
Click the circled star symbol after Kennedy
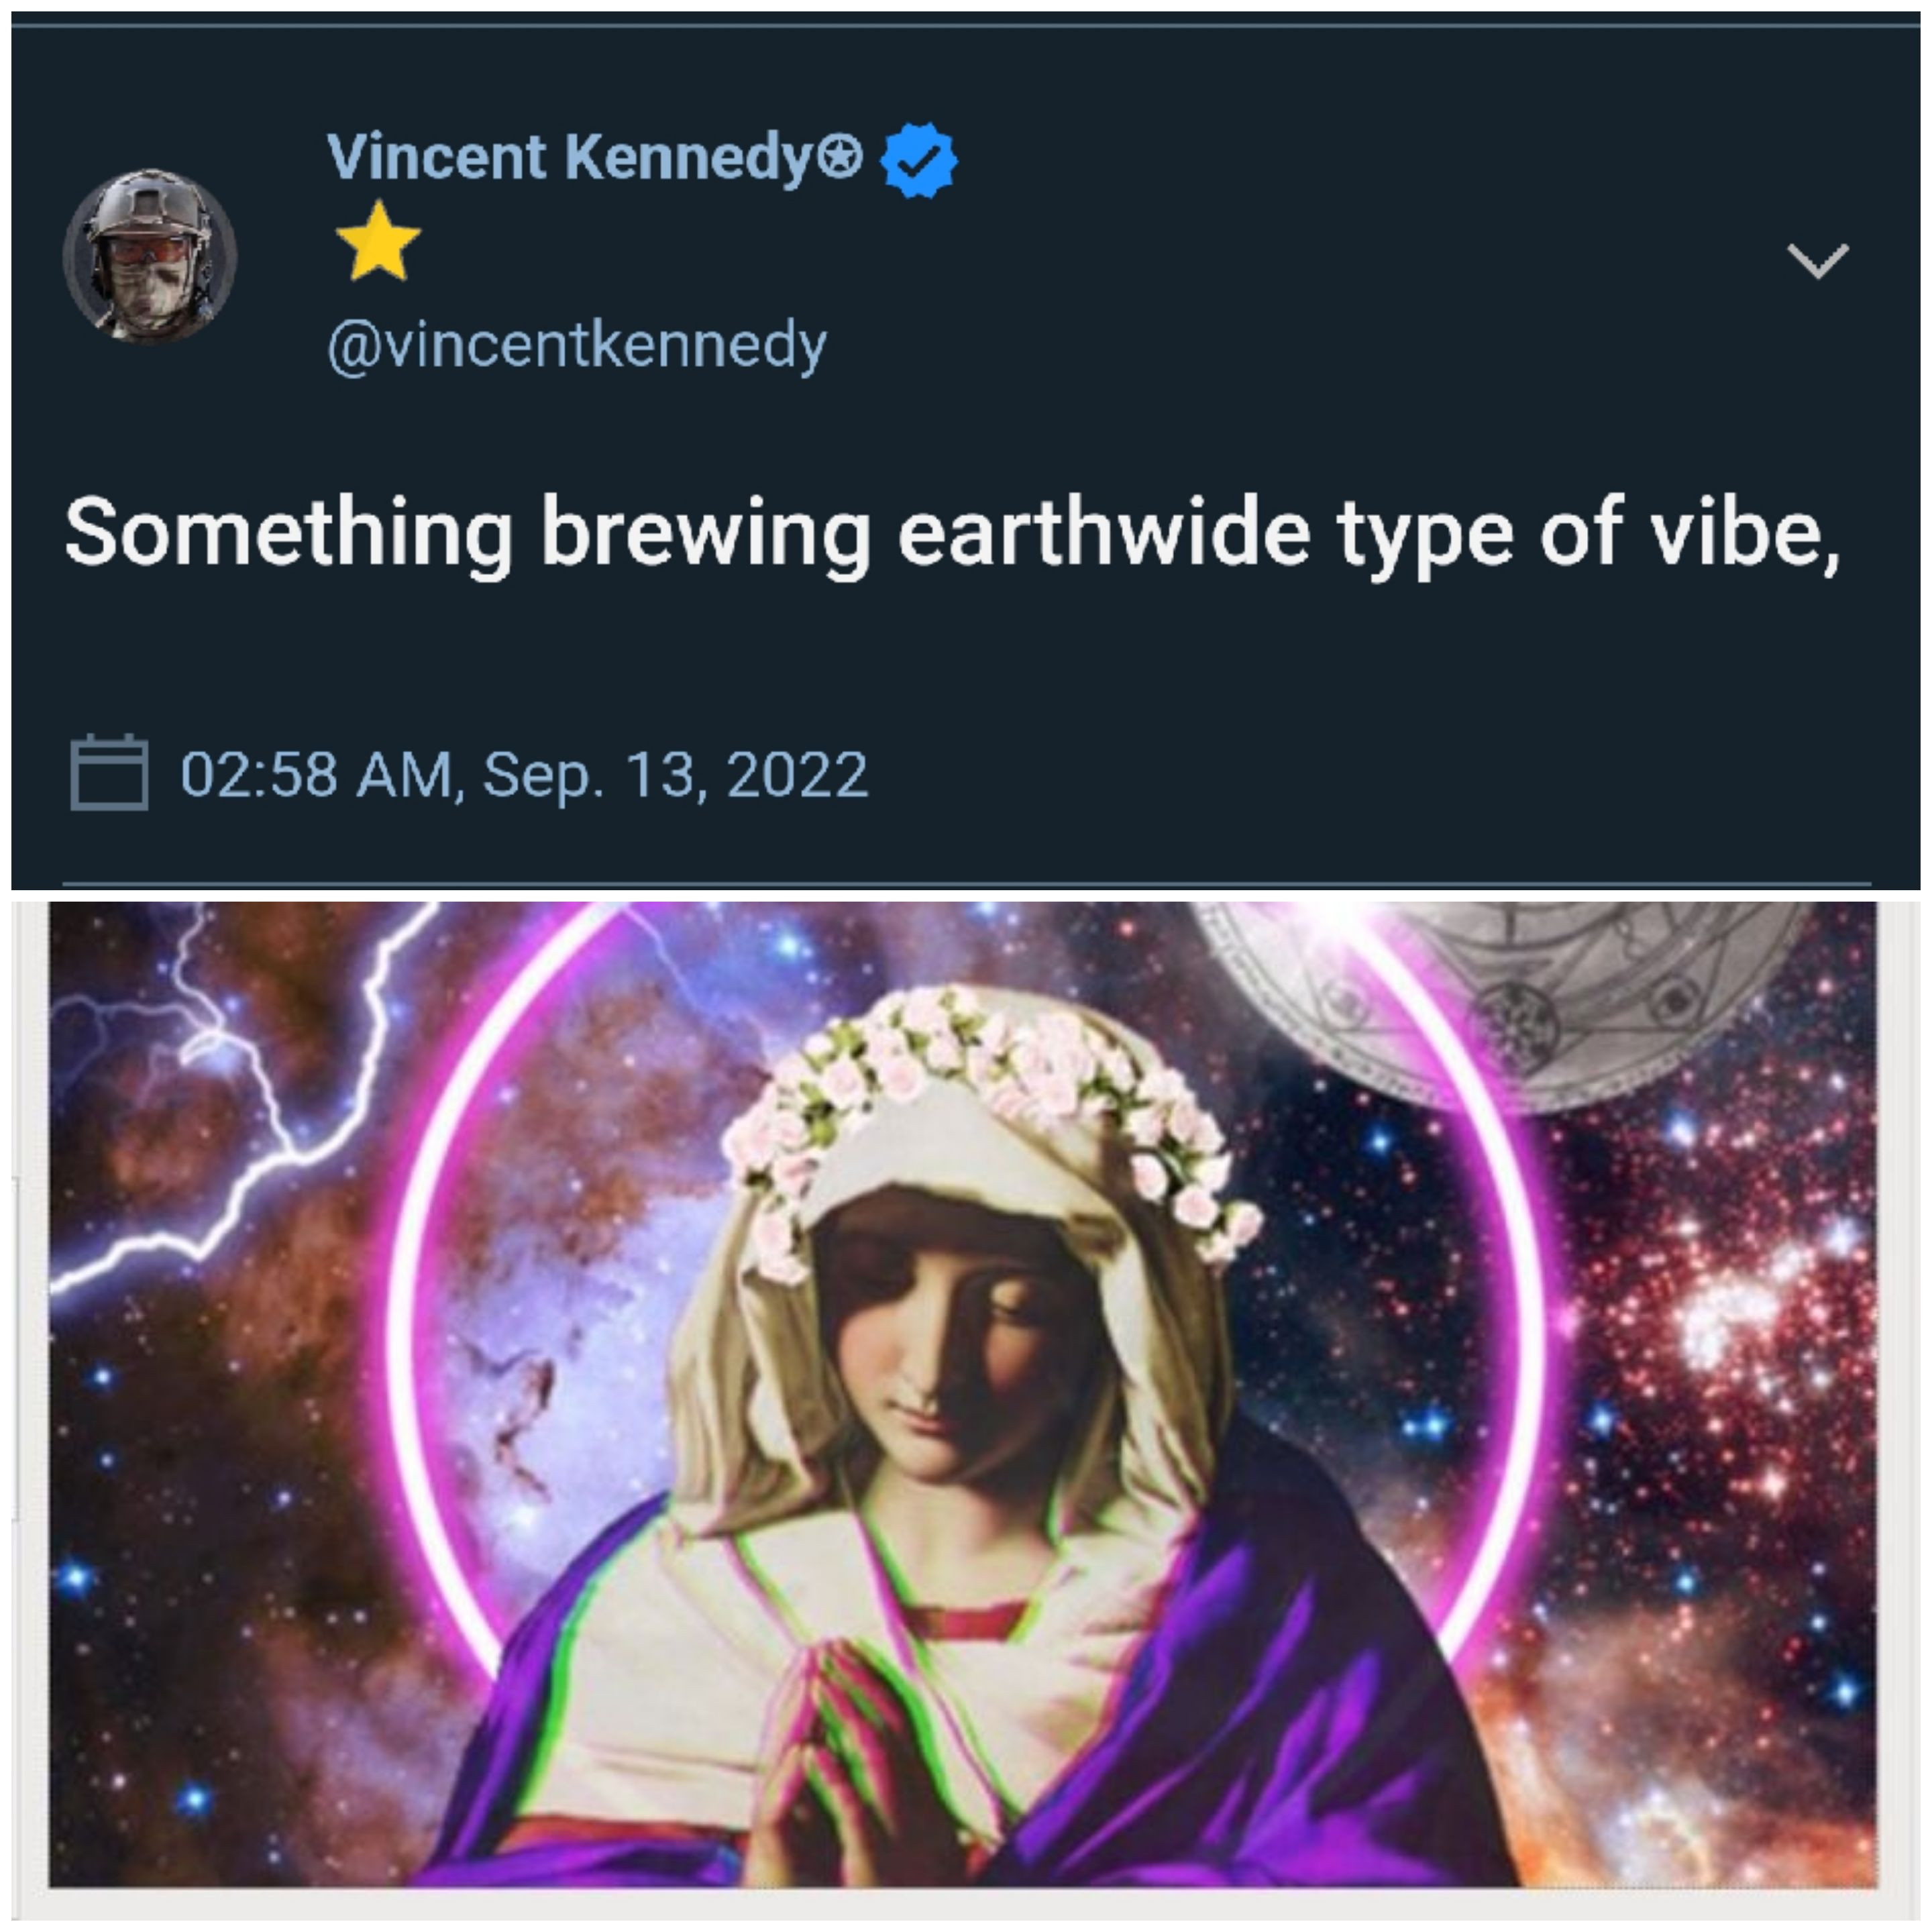pos(840,157)
